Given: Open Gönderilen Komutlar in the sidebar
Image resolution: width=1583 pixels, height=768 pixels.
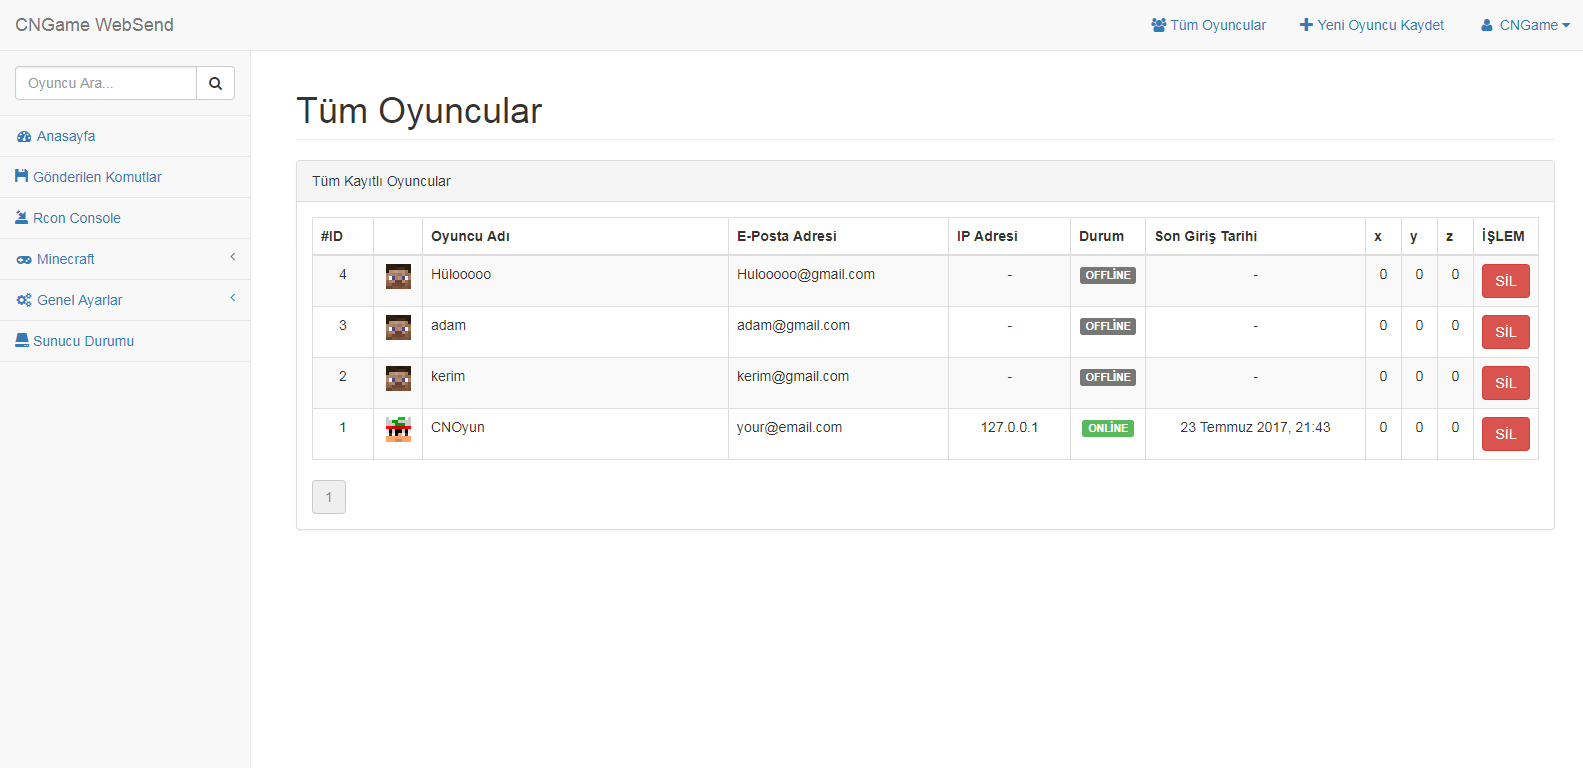Looking at the screenshot, I should click(x=125, y=177).
